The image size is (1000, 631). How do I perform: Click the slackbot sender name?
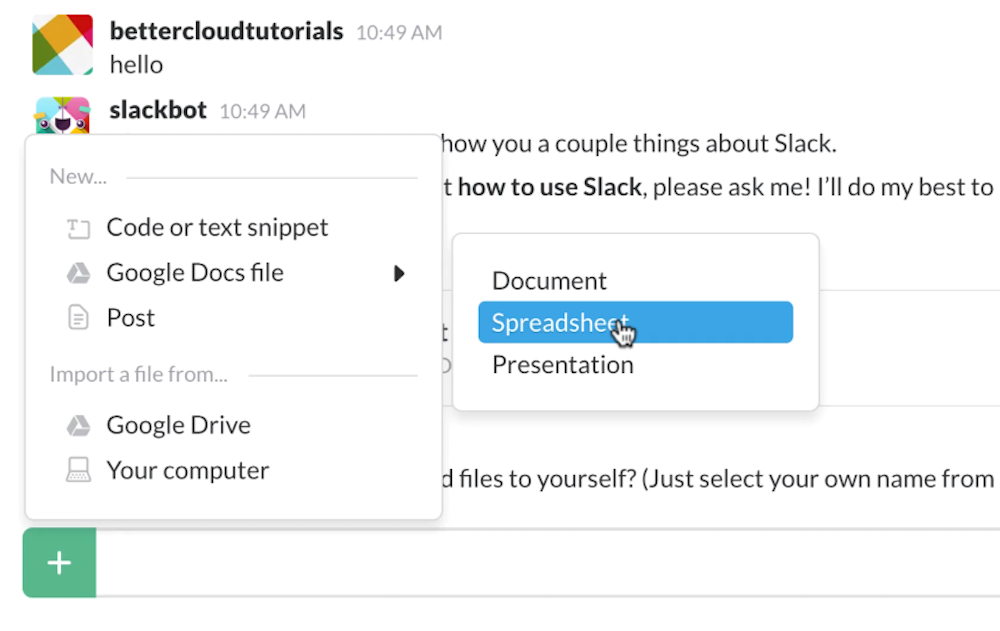point(158,110)
